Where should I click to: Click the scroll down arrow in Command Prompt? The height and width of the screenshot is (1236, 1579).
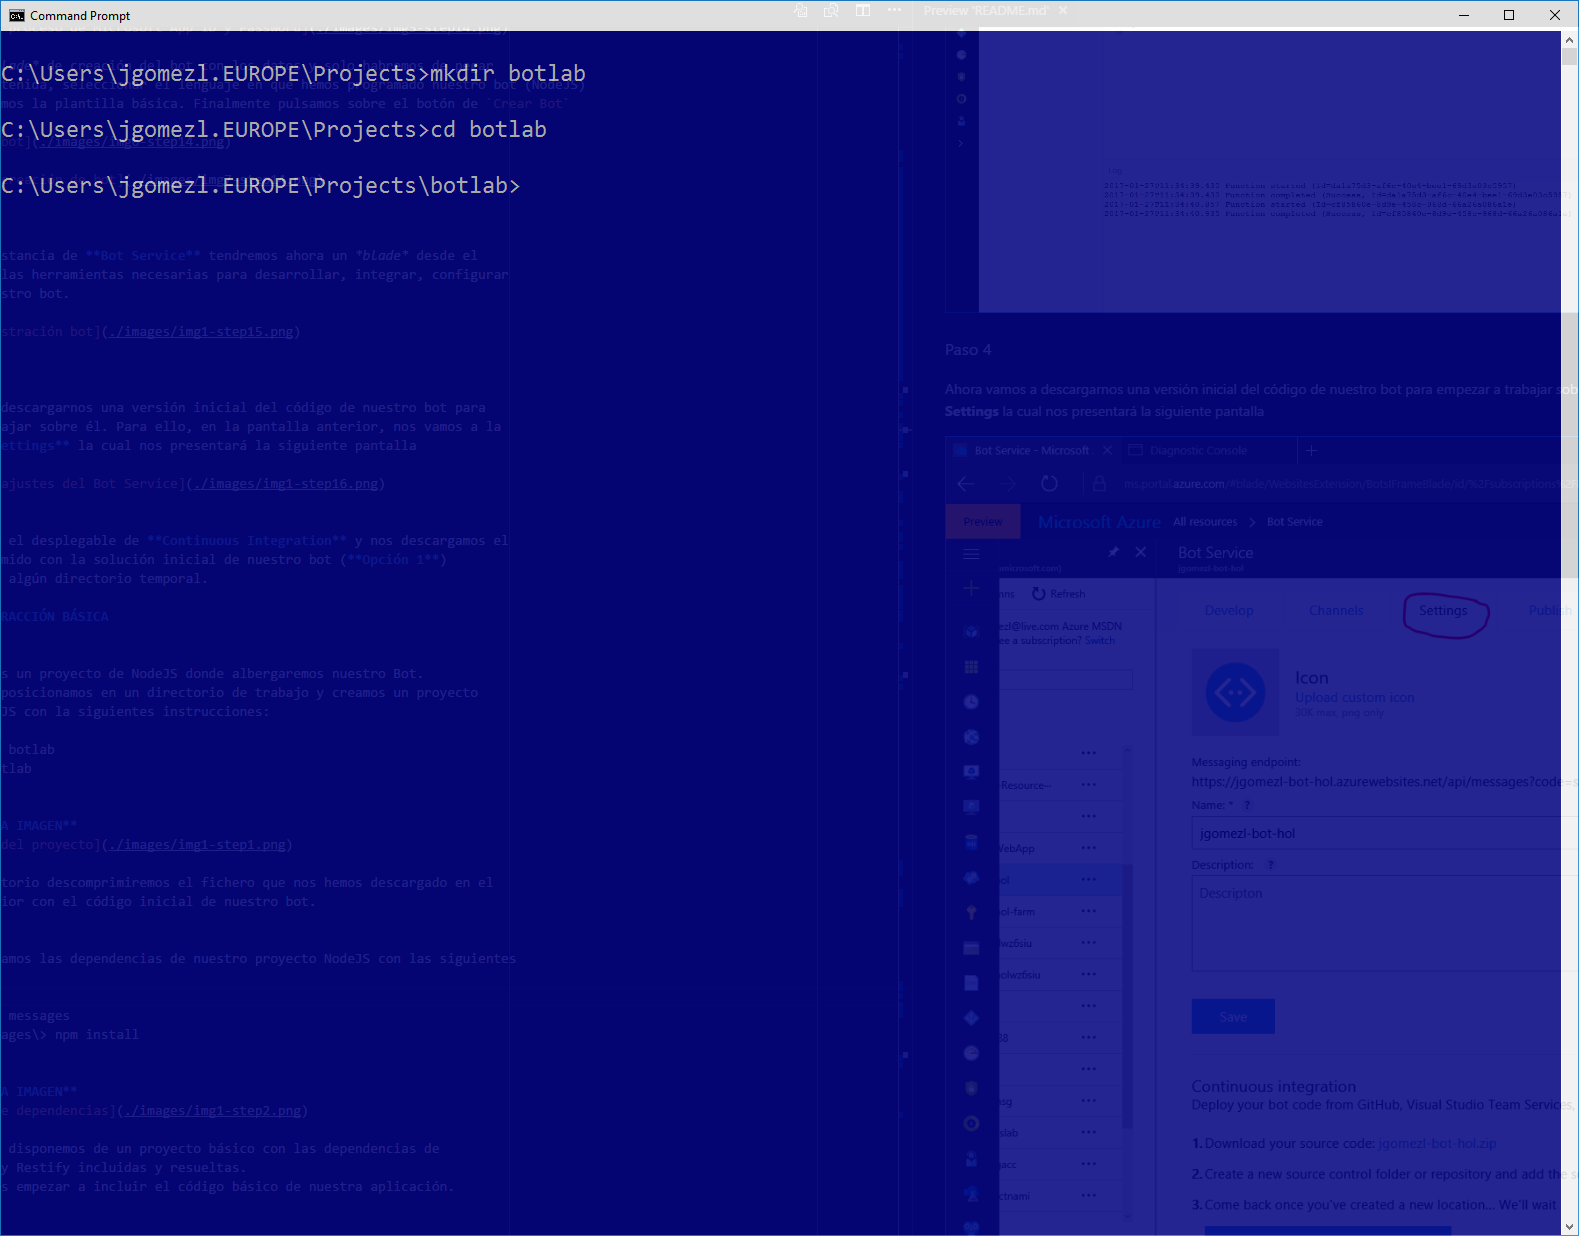point(1570,1226)
